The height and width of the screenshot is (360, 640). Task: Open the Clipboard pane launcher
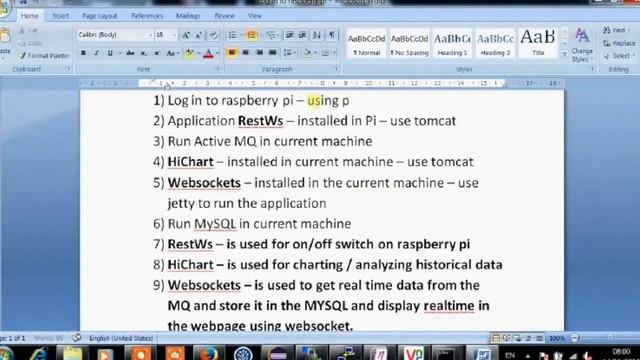pos(68,69)
